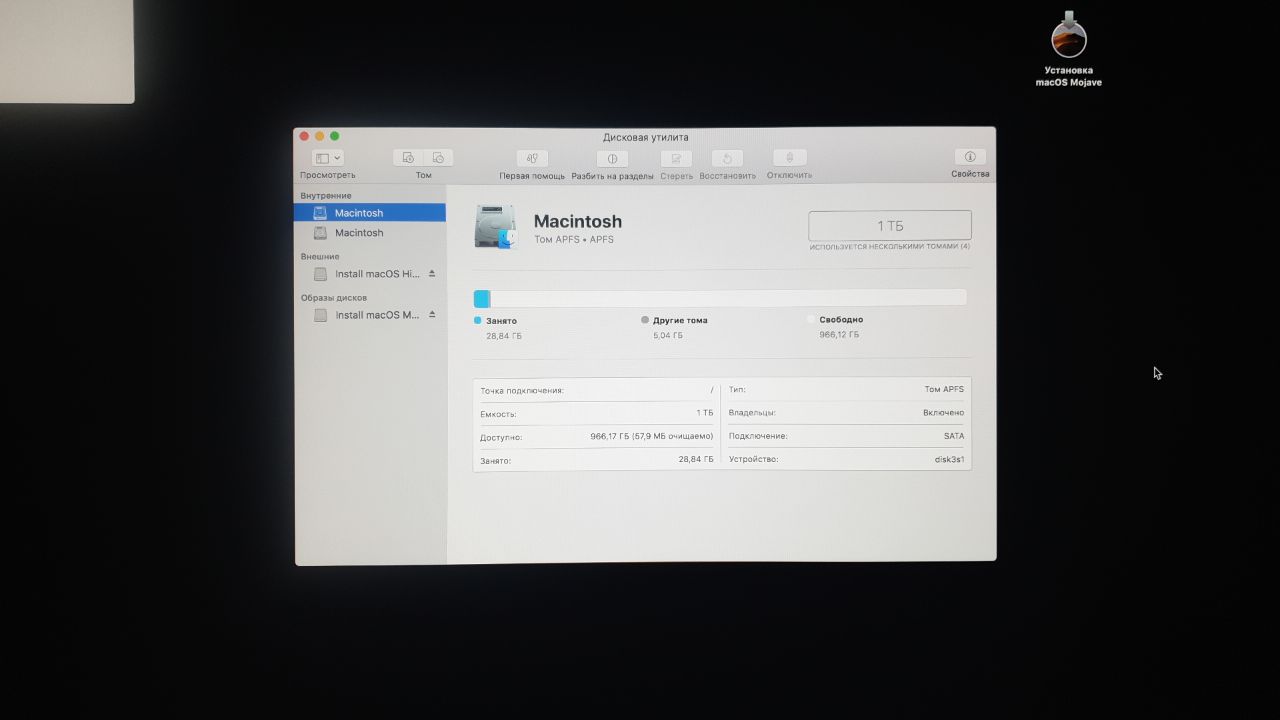Click the 966,12 ГБ free value
This screenshot has height=720, width=1280.
[x=839, y=335]
